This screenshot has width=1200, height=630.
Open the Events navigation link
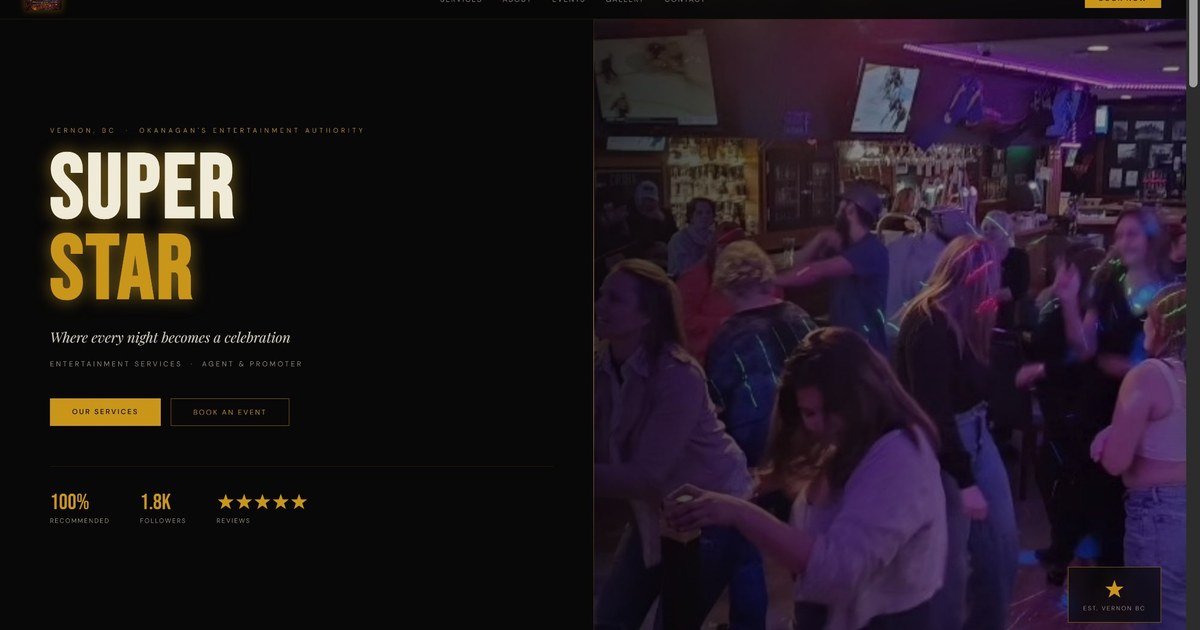pos(568,2)
